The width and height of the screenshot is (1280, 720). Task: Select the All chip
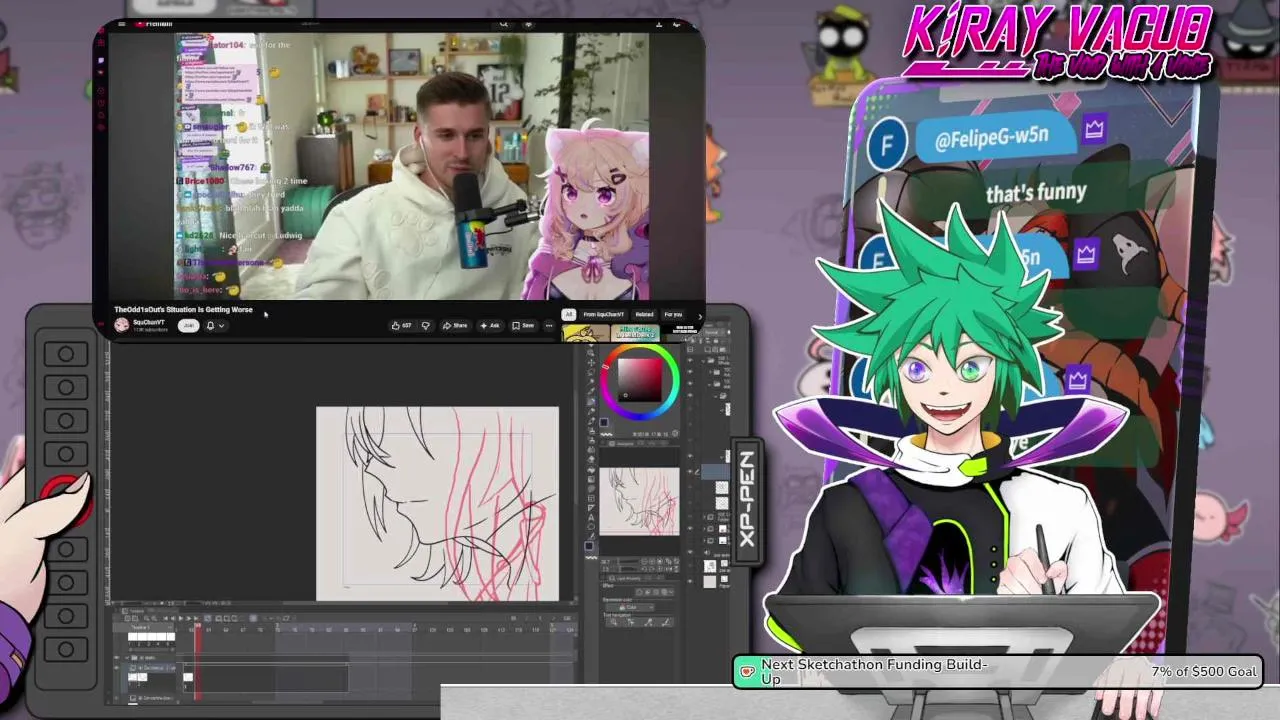[568, 315]
